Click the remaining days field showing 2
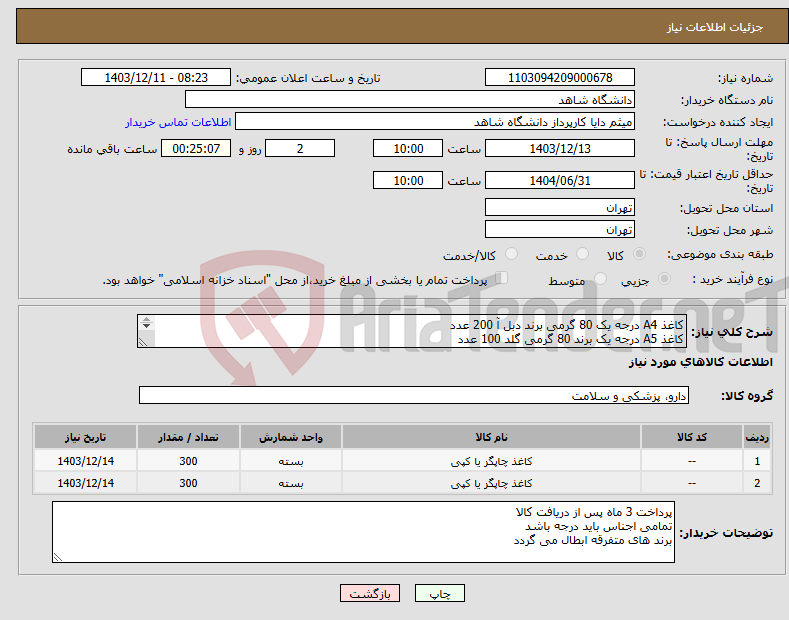Image resolution: width=789 pixels, height=620 pixels. (x=300, y=148)
